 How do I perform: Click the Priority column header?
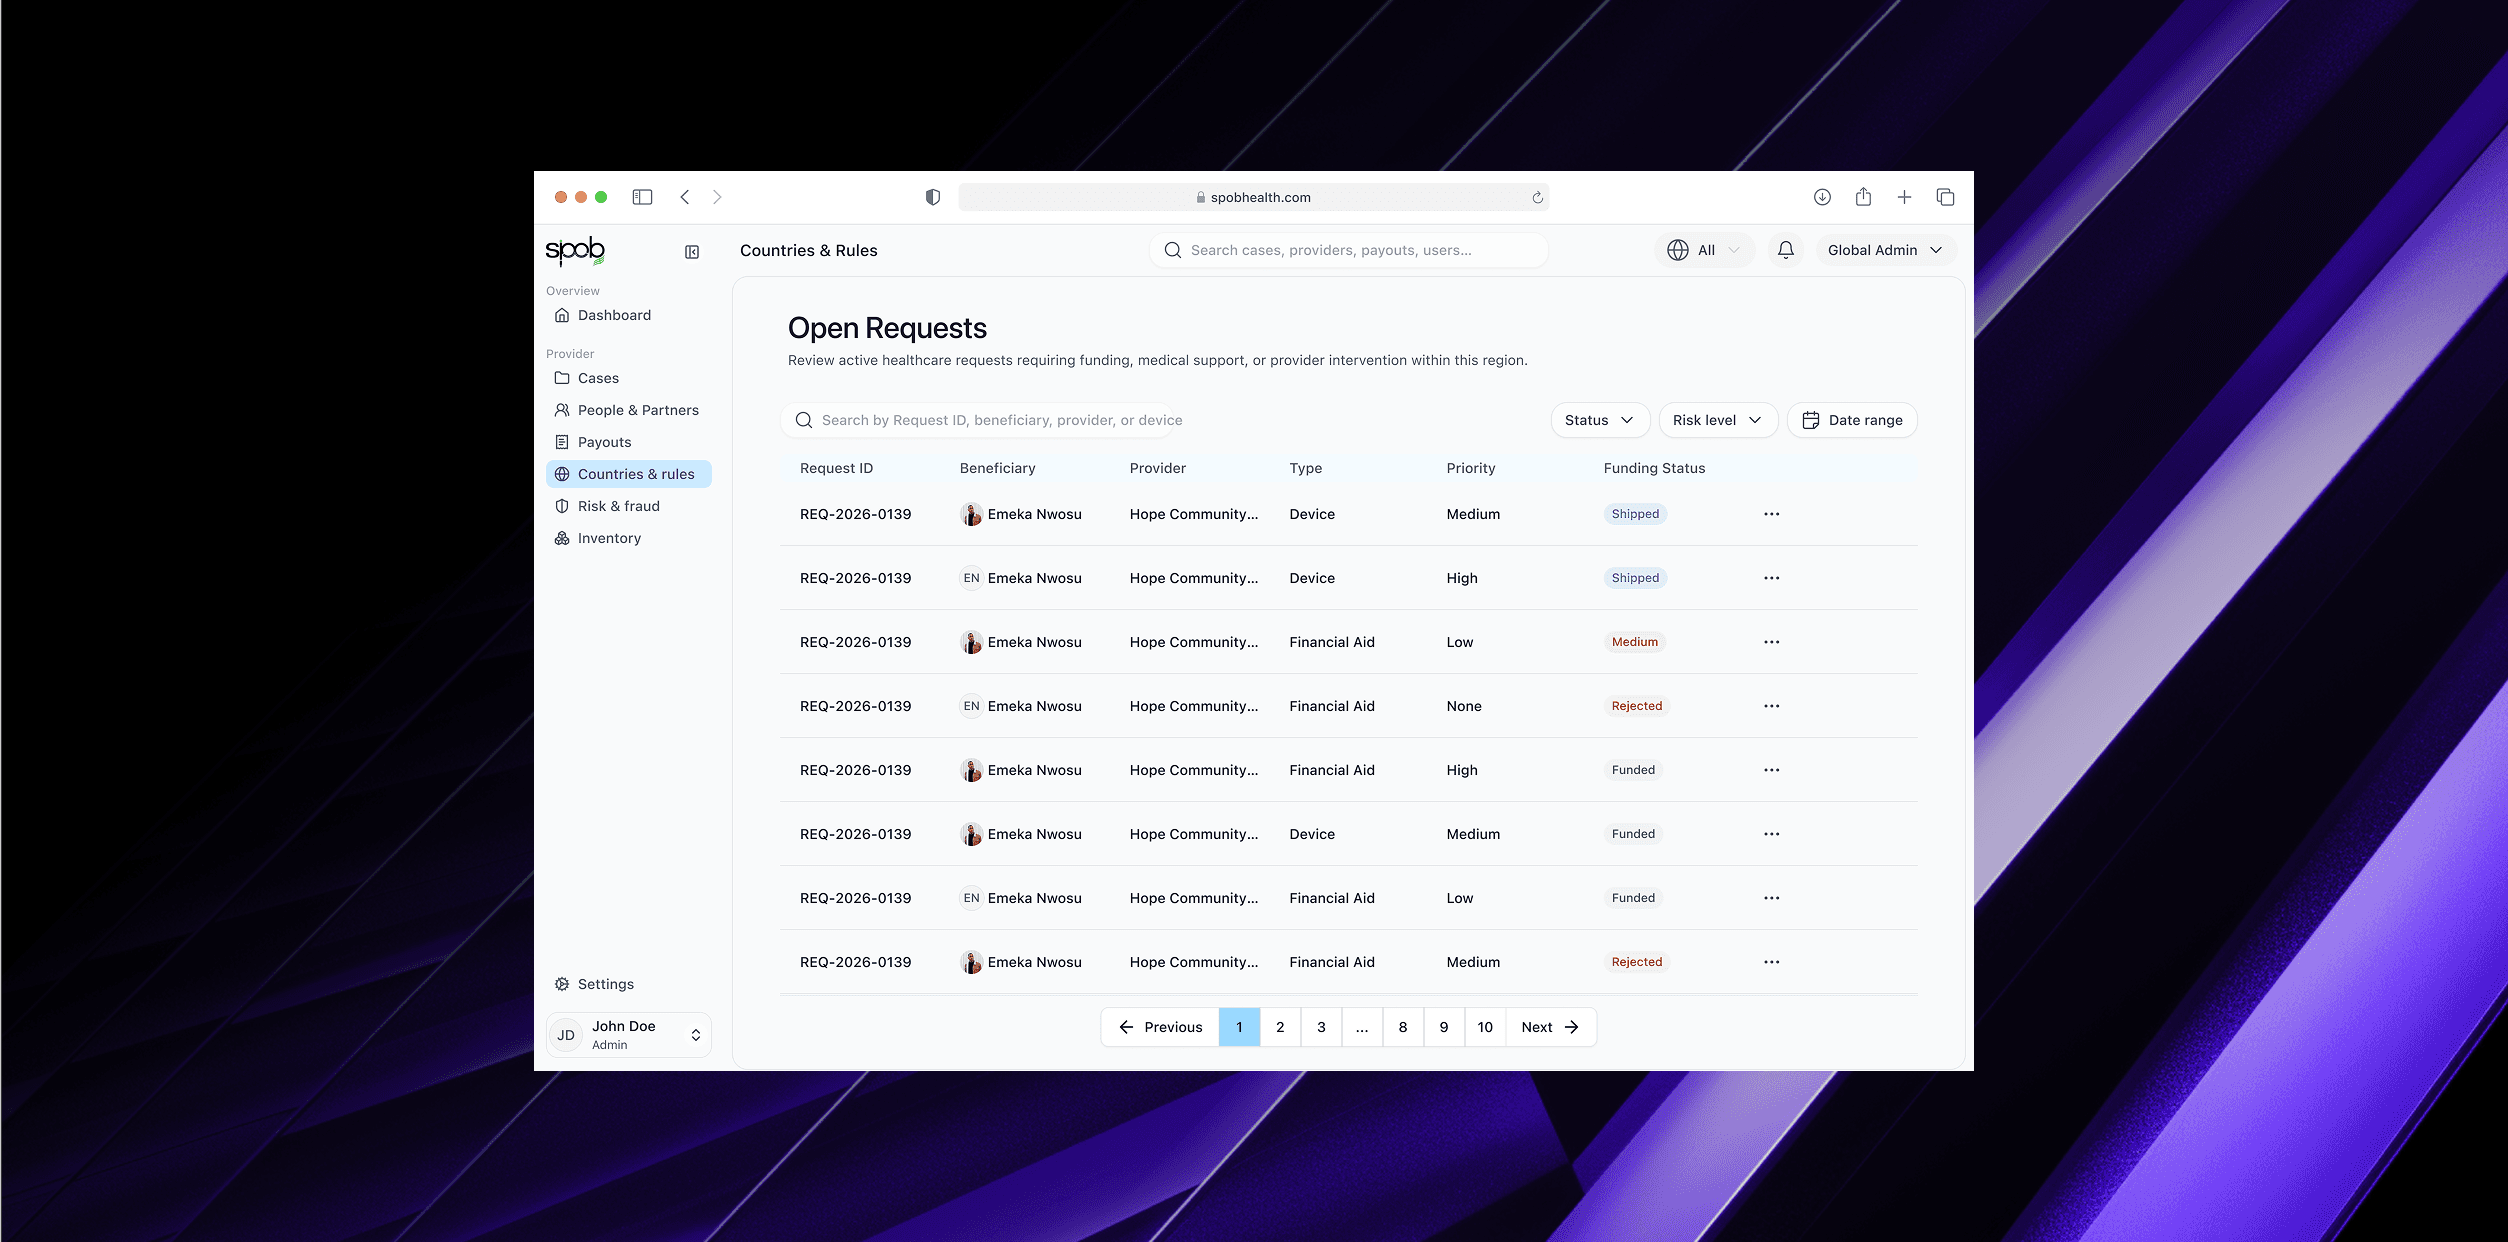1471,468
